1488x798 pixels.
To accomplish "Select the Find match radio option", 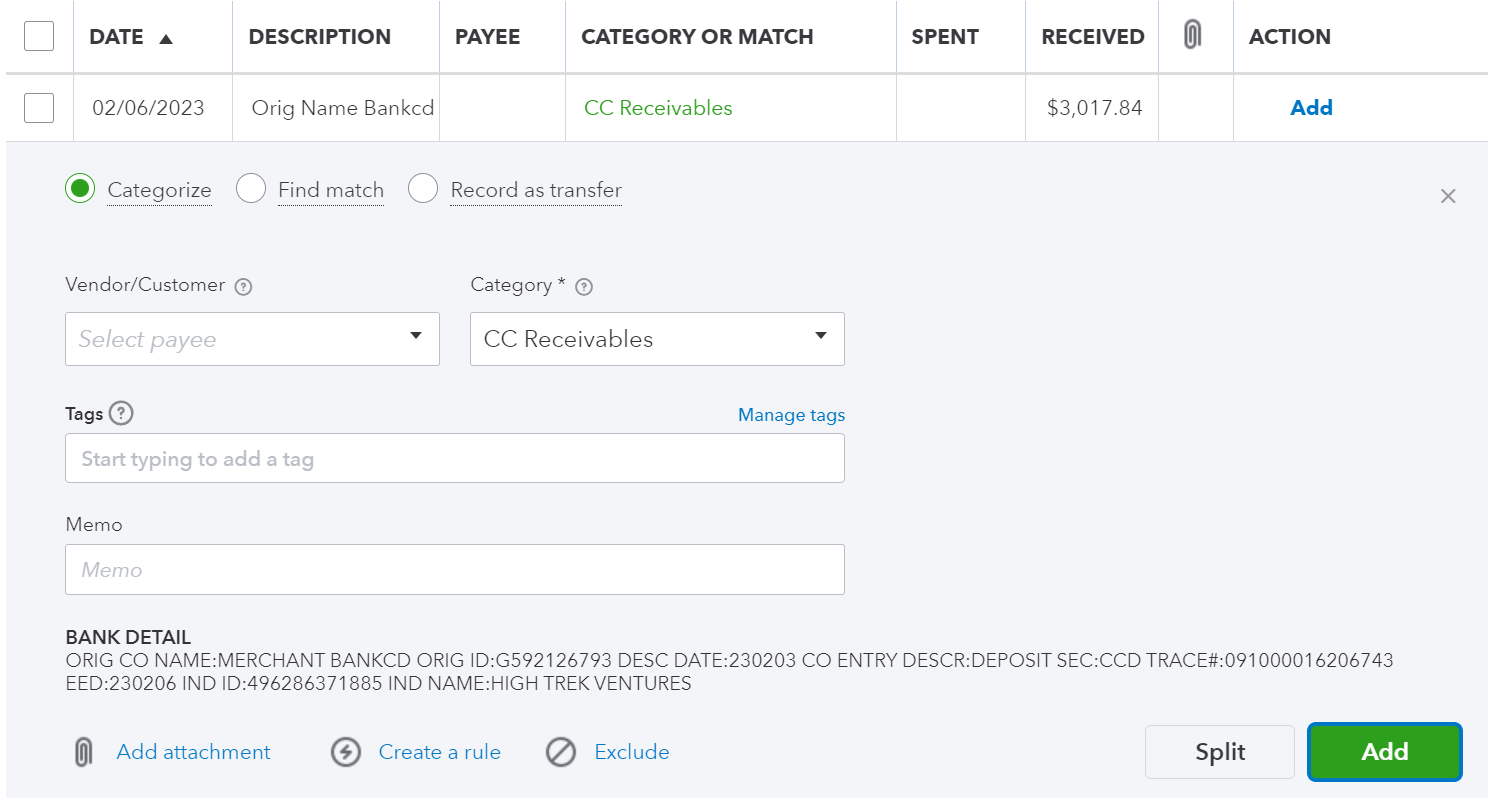I will [x=251, y=189].
